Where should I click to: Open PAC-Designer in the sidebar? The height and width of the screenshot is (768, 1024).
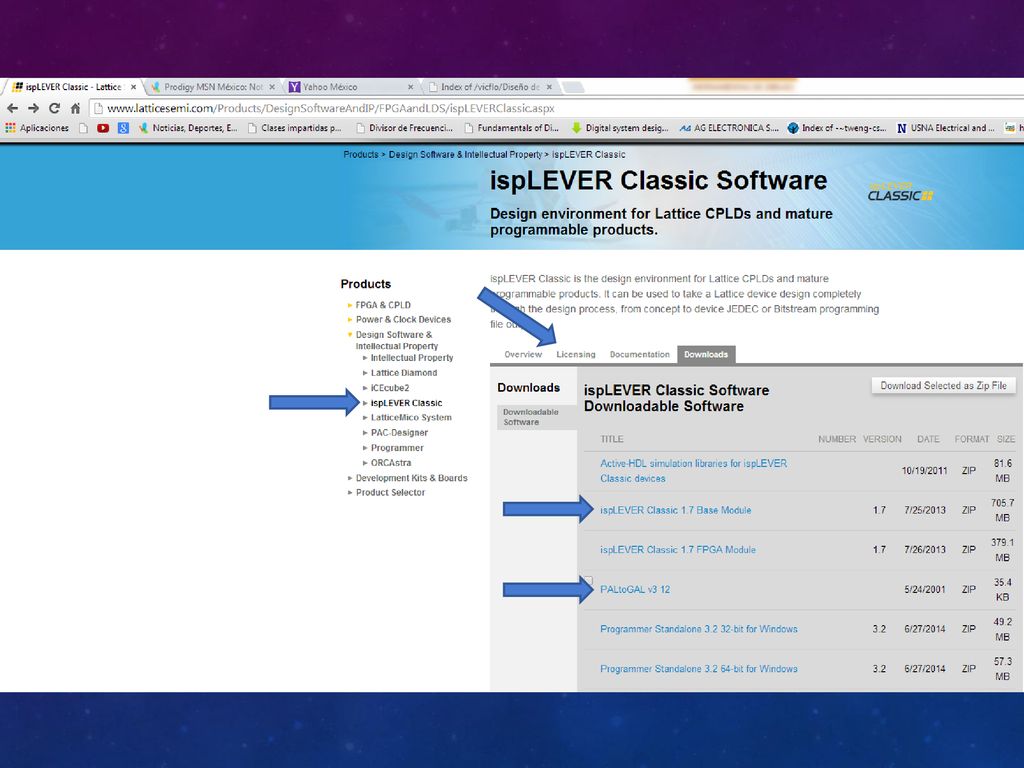(x=399, y=432)
